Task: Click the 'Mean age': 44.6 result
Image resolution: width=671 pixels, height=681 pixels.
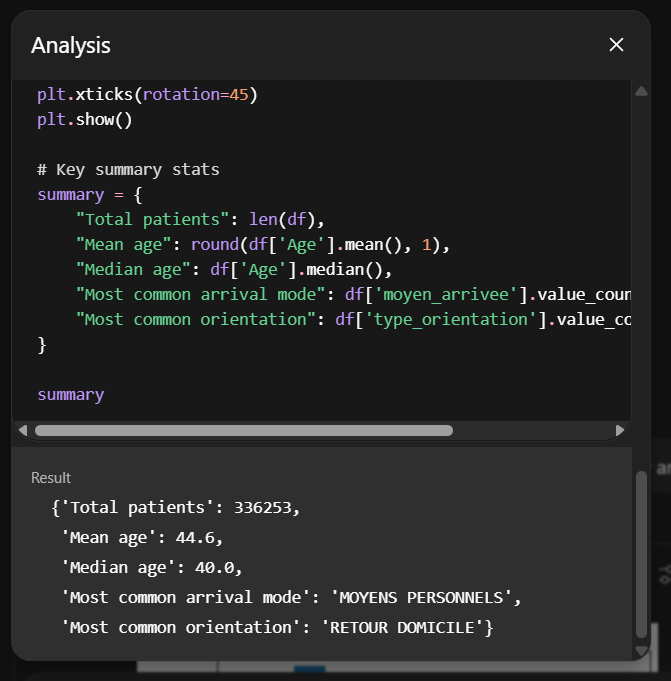Action: 142,537
